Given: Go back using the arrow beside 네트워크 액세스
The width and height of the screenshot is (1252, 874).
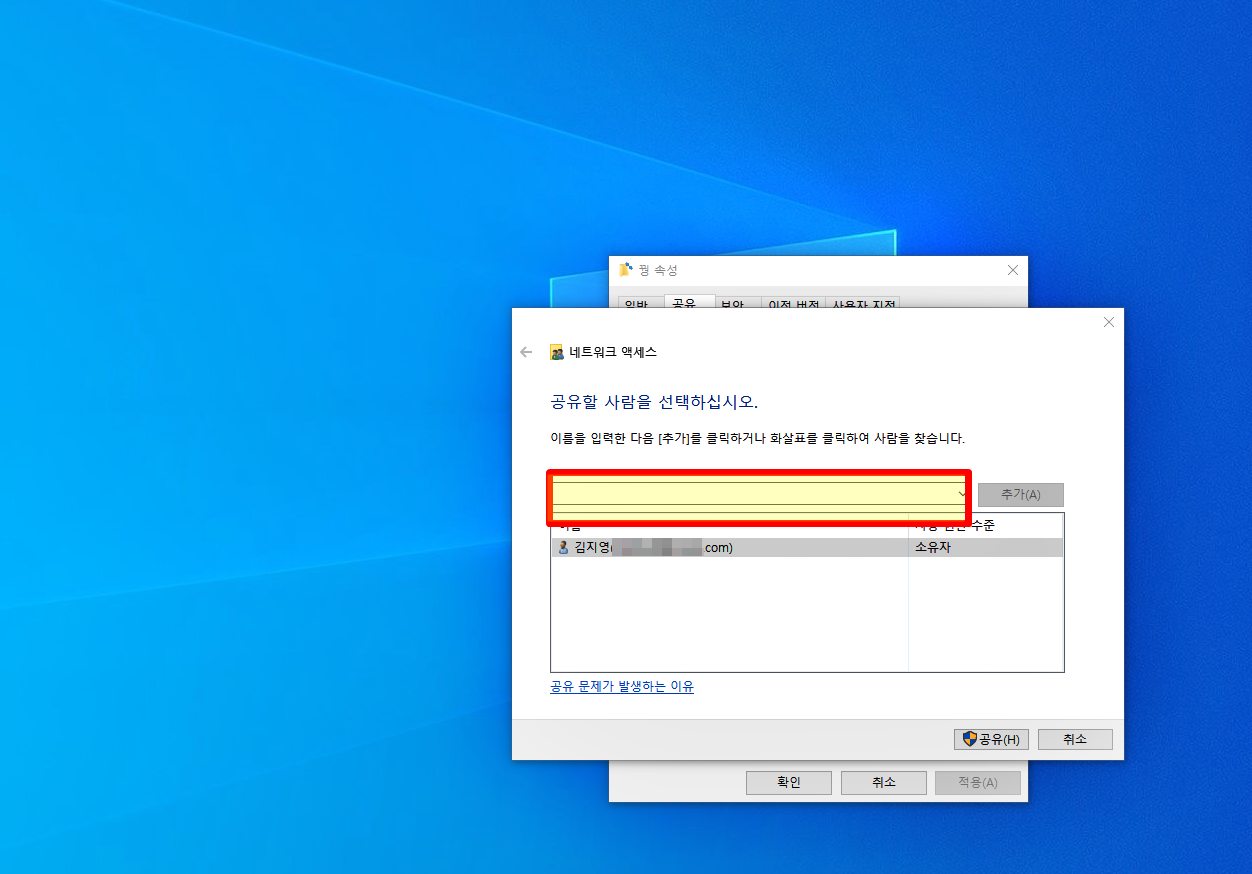Looking at the screenshot, I should (526, 352).
